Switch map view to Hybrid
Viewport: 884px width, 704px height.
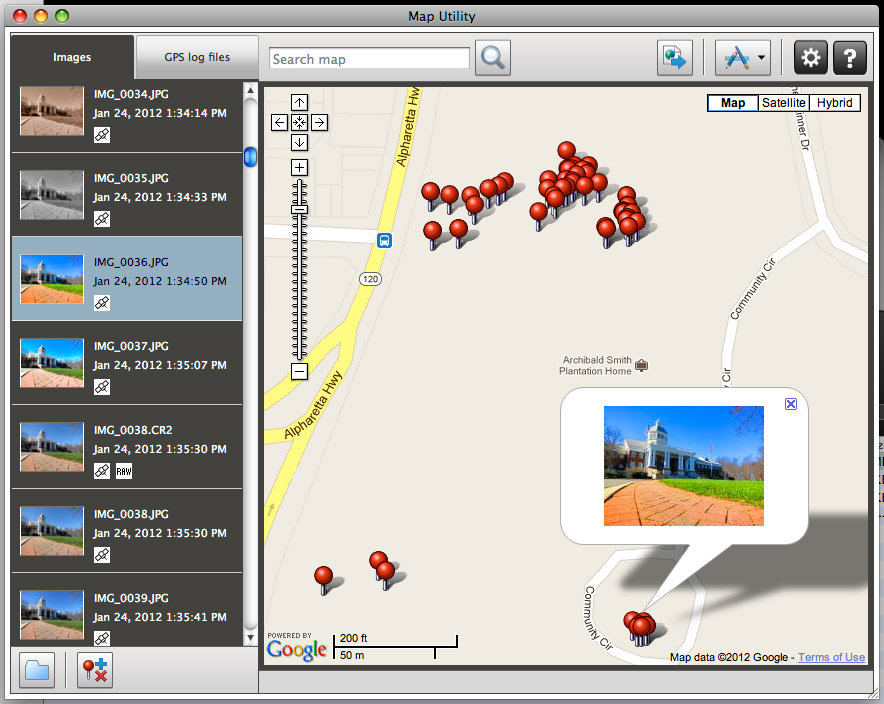[x=835, y=103]
